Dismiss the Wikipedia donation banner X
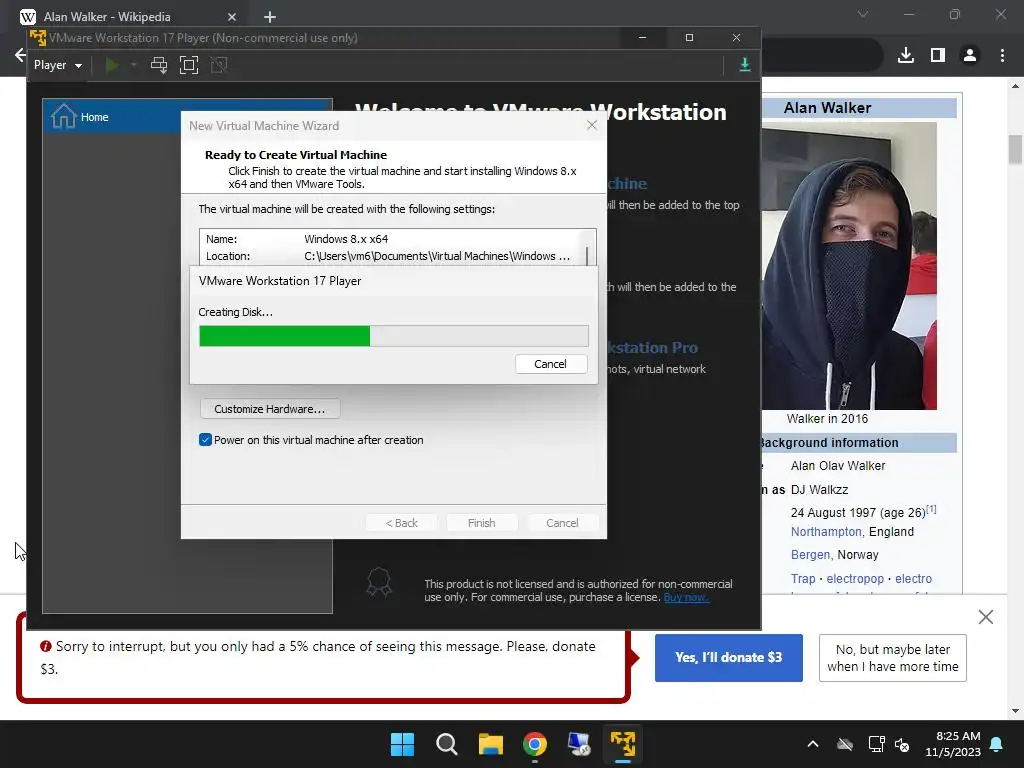1024x768 pixels. tap(986, 616)
